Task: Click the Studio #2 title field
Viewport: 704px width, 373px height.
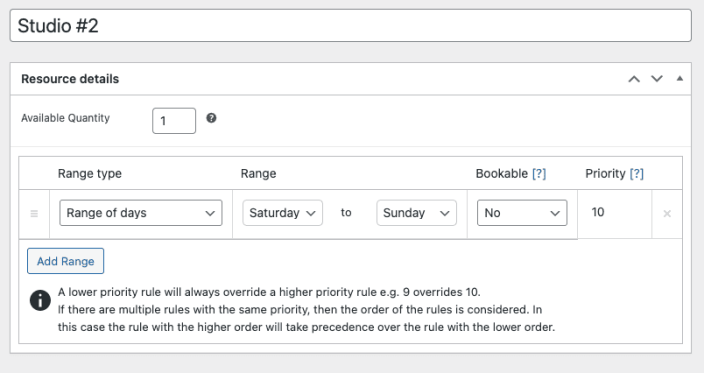Action: [351, 26]
